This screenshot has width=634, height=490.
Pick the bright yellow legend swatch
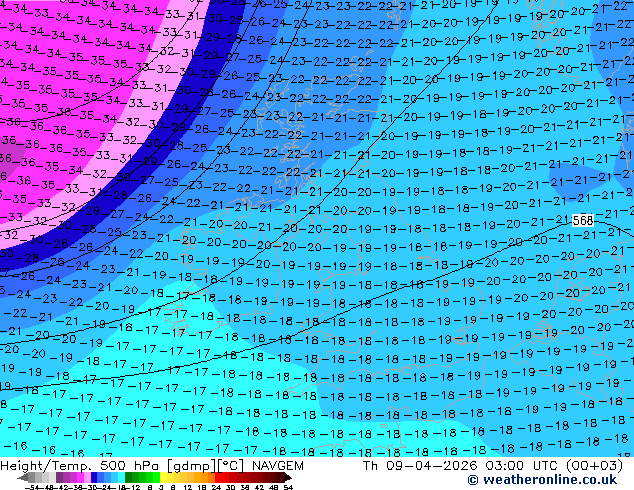point(163,477)
